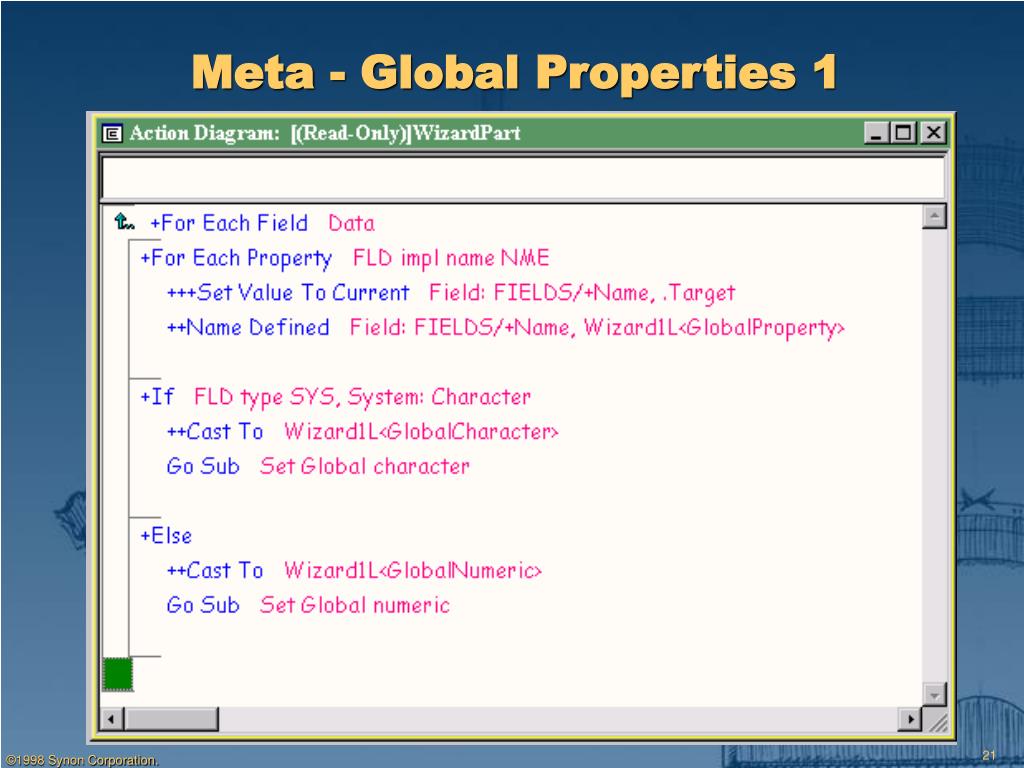This screenshot has height=768, width=1024.
Task: Click 'Wizard1L<GlobalCharacter>' text
Action: point(421,432)
